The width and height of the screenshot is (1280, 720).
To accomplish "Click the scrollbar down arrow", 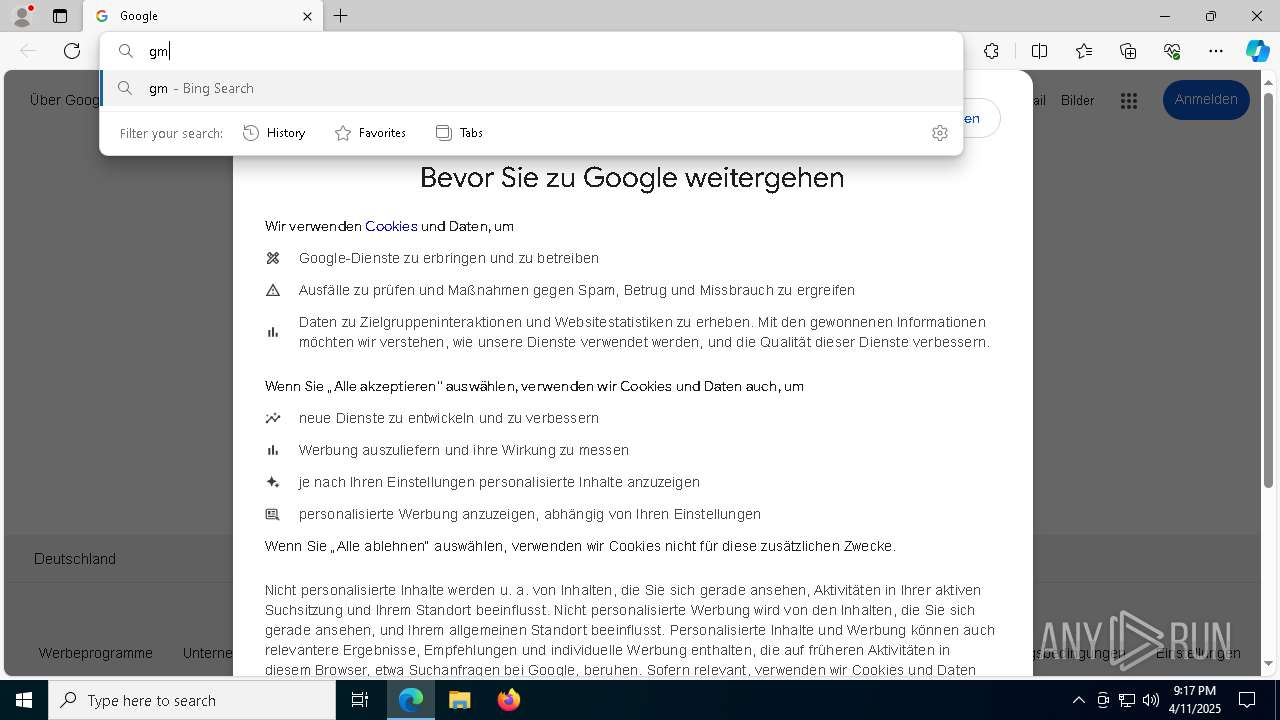I will 1269,663.
